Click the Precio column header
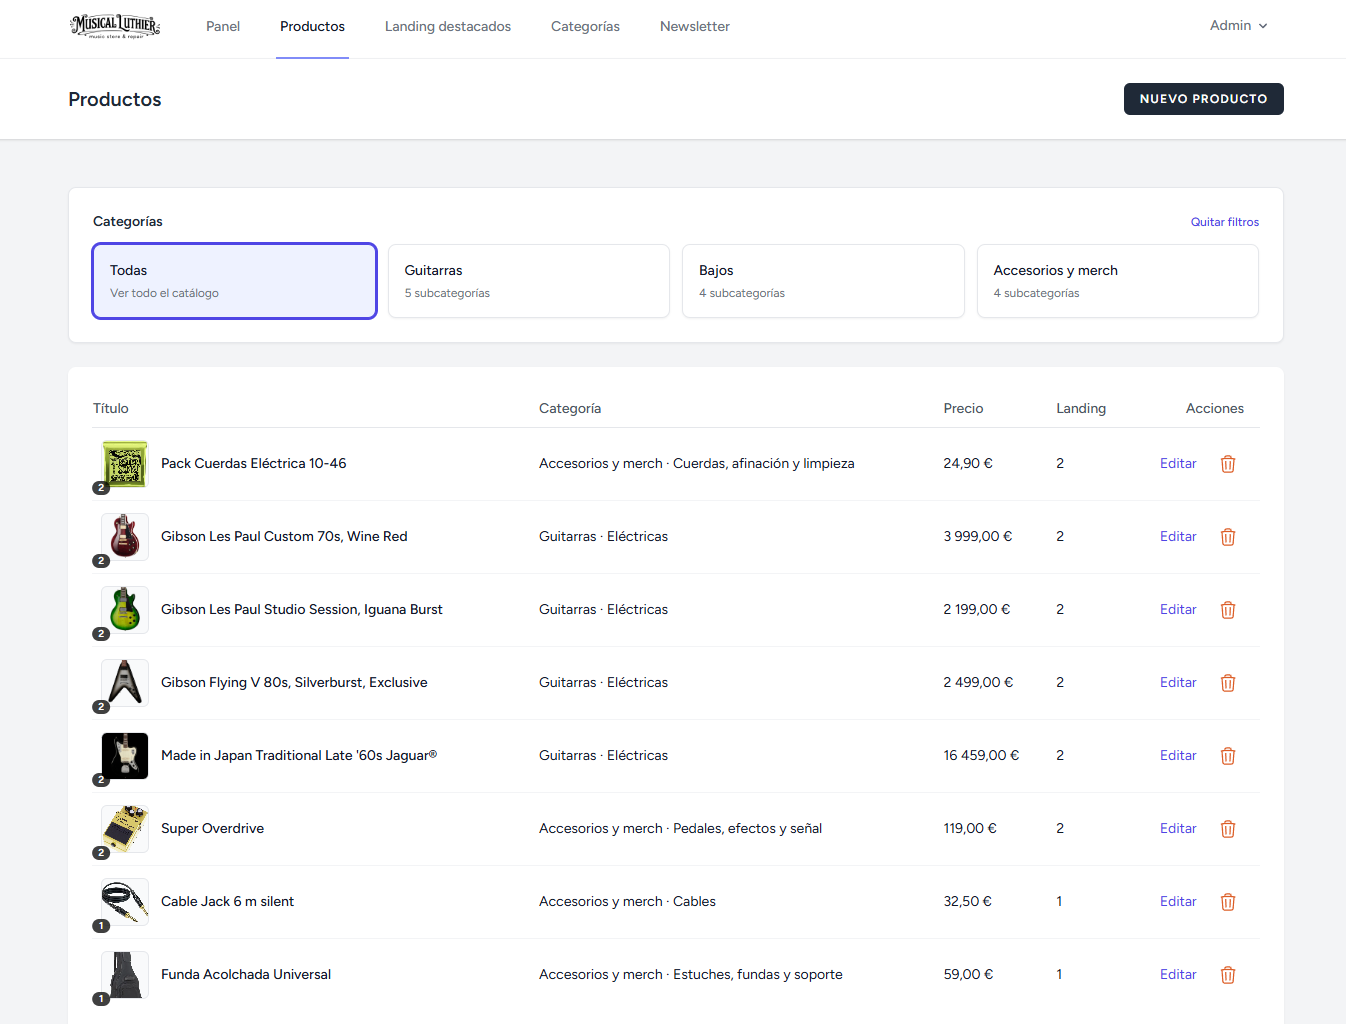Screen dimensions: 1346x1024 (963, 408)
